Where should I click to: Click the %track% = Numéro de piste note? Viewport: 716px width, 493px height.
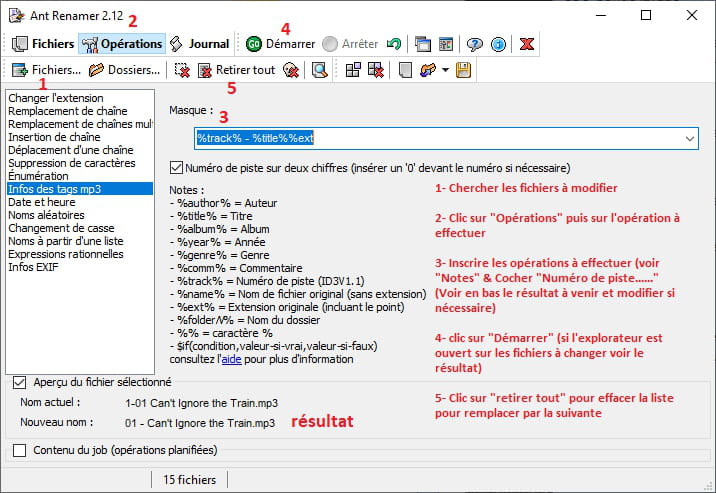(267, 281)
